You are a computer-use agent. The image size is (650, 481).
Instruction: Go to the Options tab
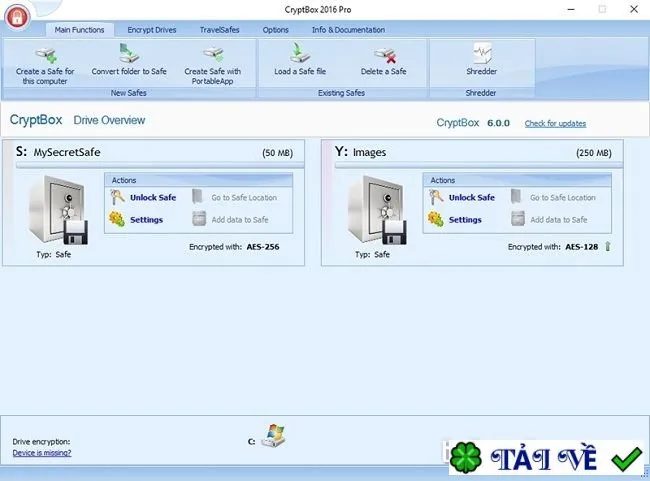pyautogui.click(x=275, y=30)
